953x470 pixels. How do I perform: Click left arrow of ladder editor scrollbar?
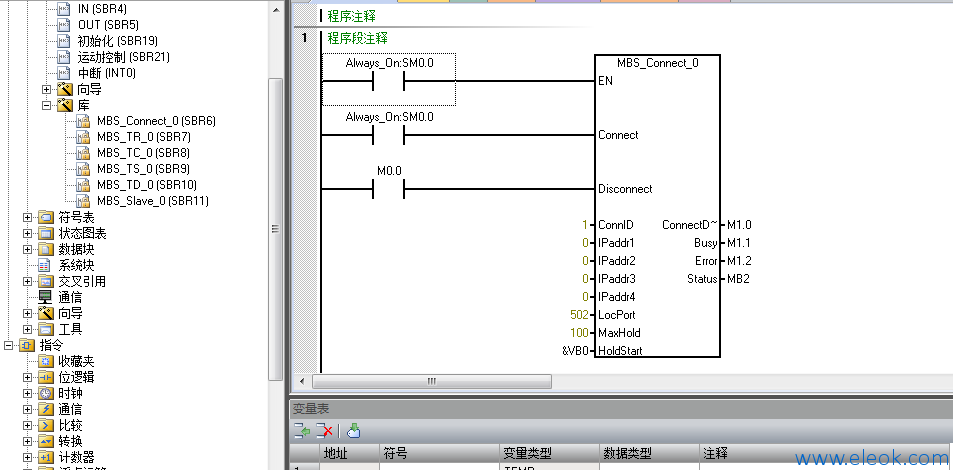(x=302, y=381)
